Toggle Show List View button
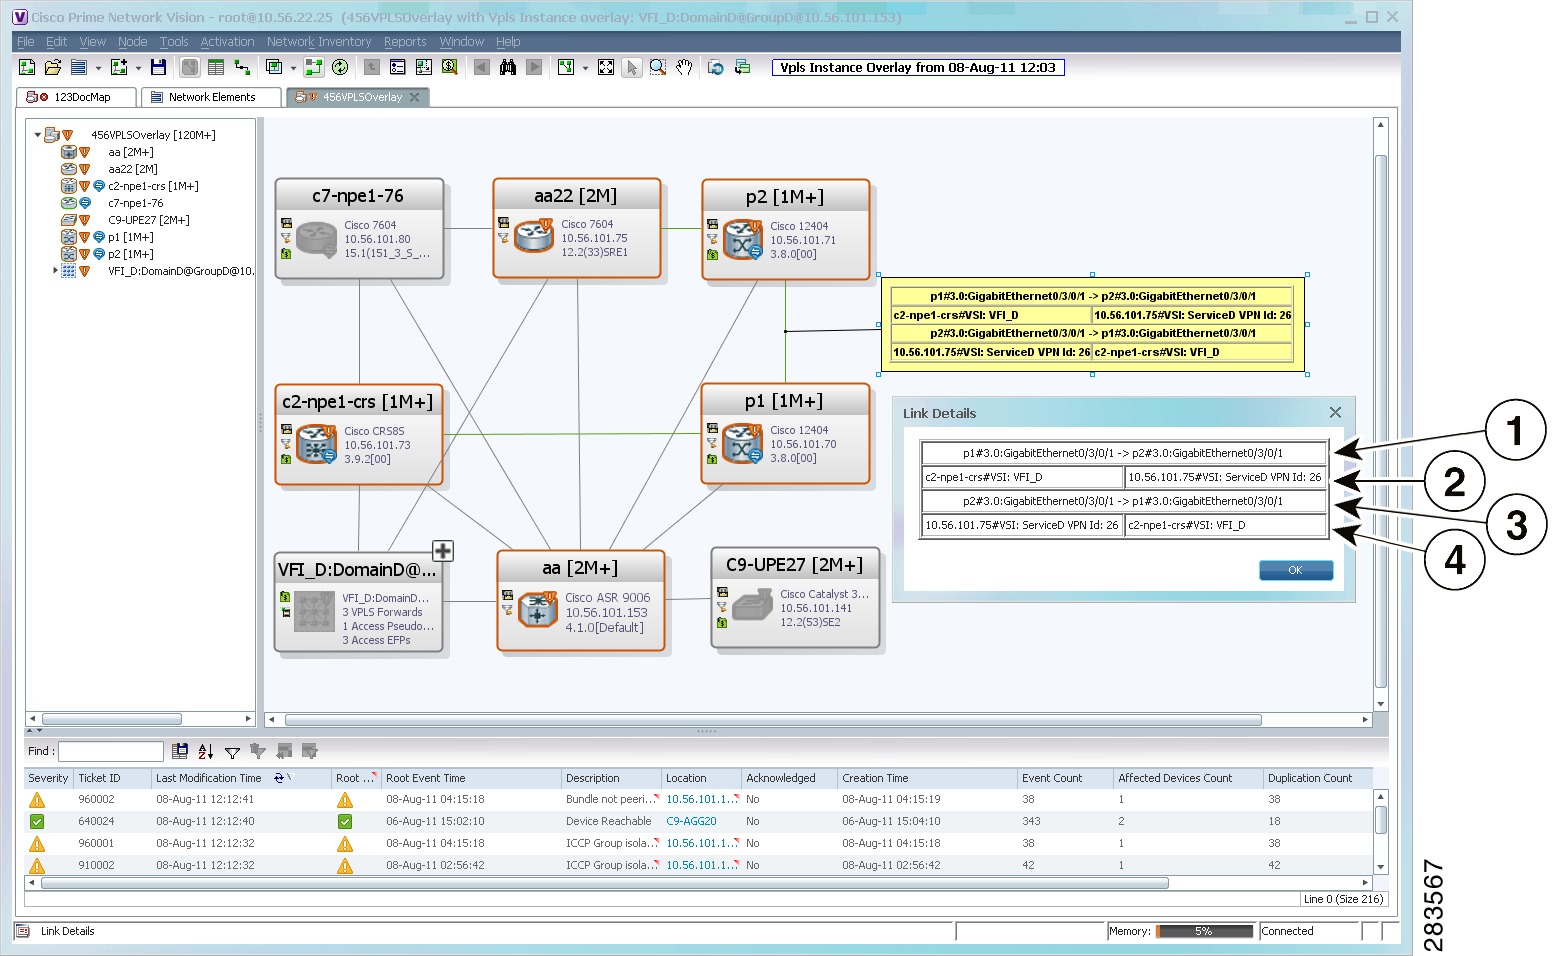 pyautogui.click(x=216, y=67)
